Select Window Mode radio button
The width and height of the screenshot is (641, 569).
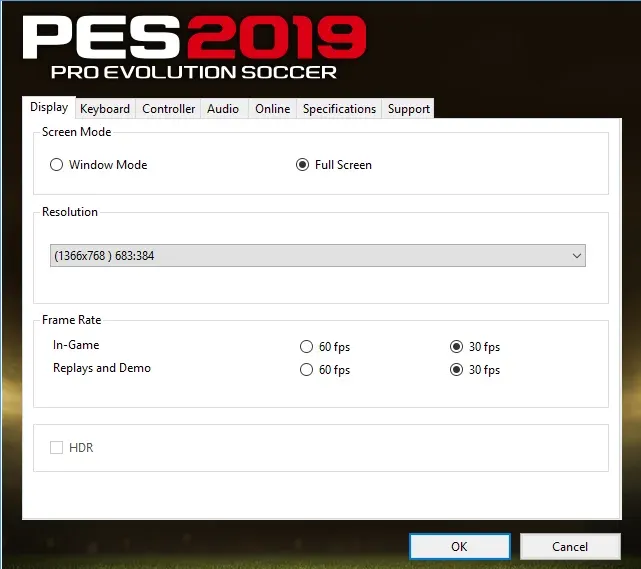pos(57,165)
